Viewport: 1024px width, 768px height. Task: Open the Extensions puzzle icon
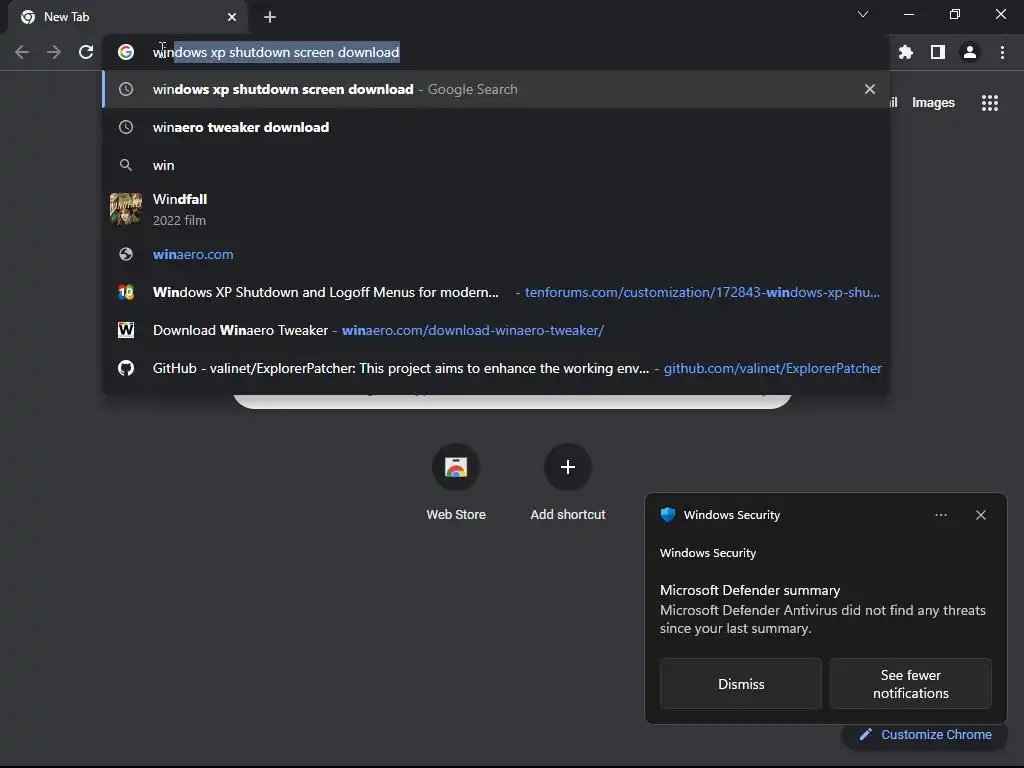coord(905,52)
